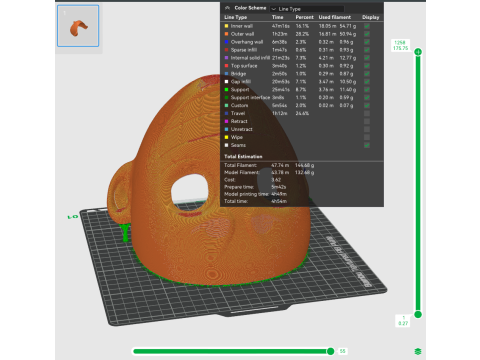Hide Internal solid infill lines via checkbox
Image resolution: width=480 pixels, height=360 pixels.
click(367, 58)
